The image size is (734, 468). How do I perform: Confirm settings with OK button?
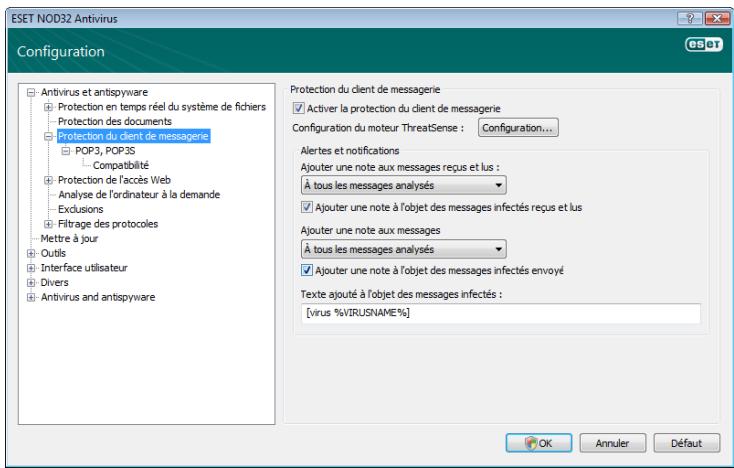(539, 443)
